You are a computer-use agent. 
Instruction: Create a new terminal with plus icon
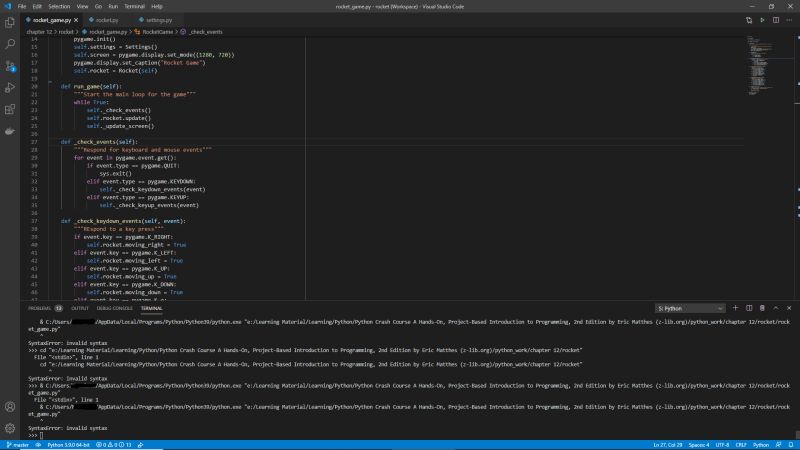tap(735, 308)
